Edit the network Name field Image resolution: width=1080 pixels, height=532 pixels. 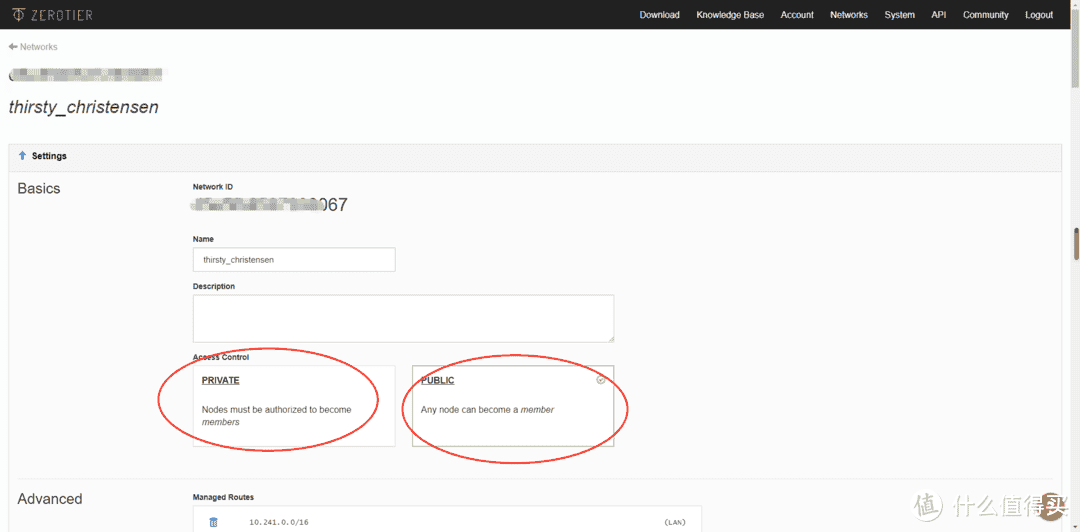[x=294, y=260]
